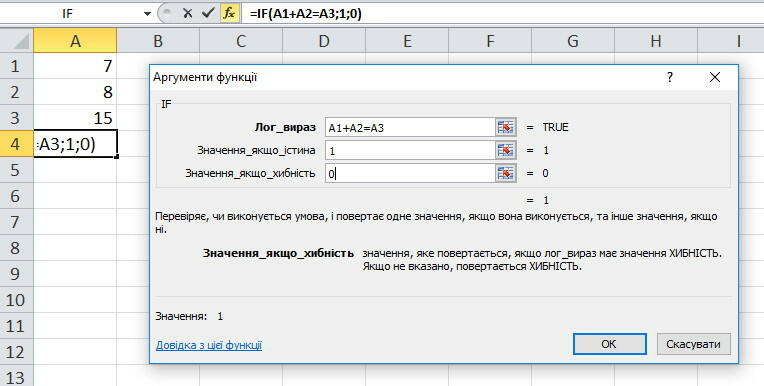This screenshot has width=764, height=386.
Task: Collapse dialog using Лог_вираз range selector icon
Action: (x=506, y=128)
